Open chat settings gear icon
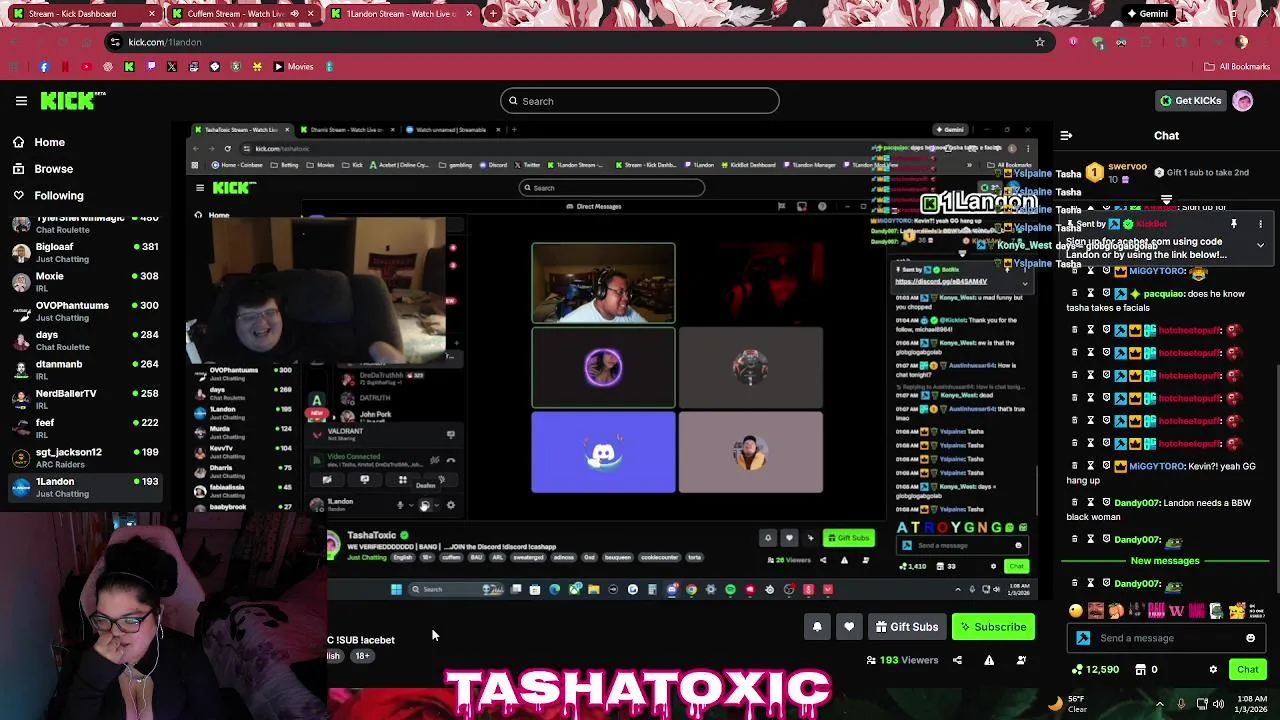1280x720 pixels. (1213, 670)
